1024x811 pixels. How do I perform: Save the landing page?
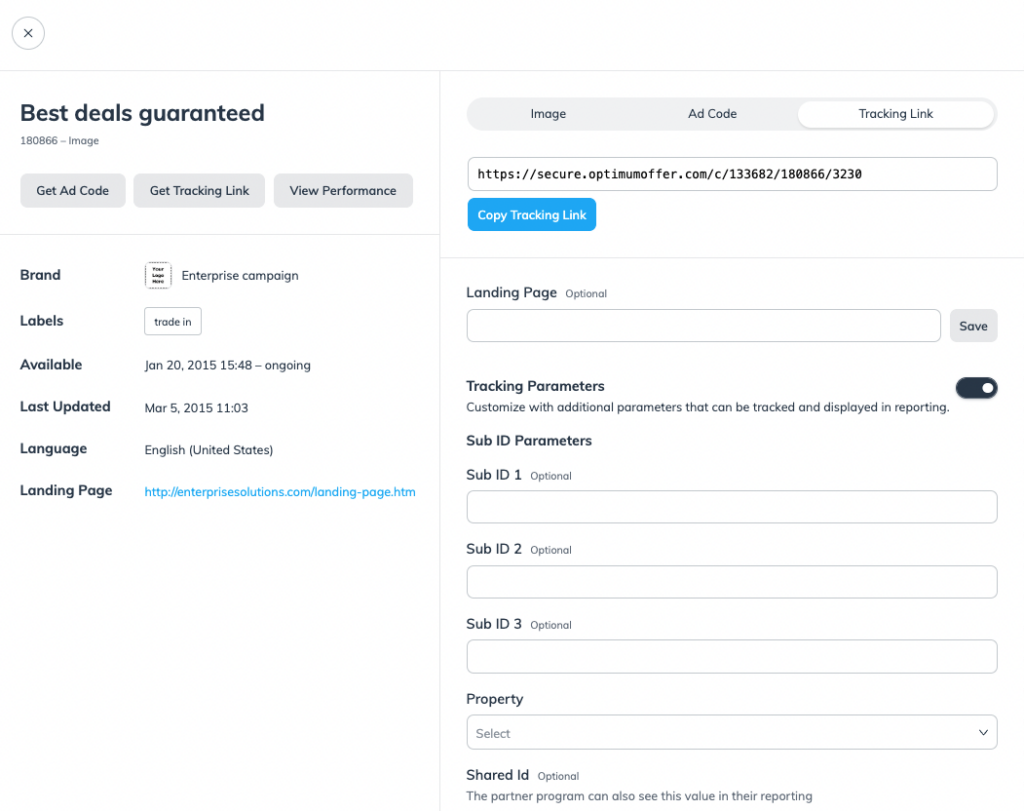973,326
